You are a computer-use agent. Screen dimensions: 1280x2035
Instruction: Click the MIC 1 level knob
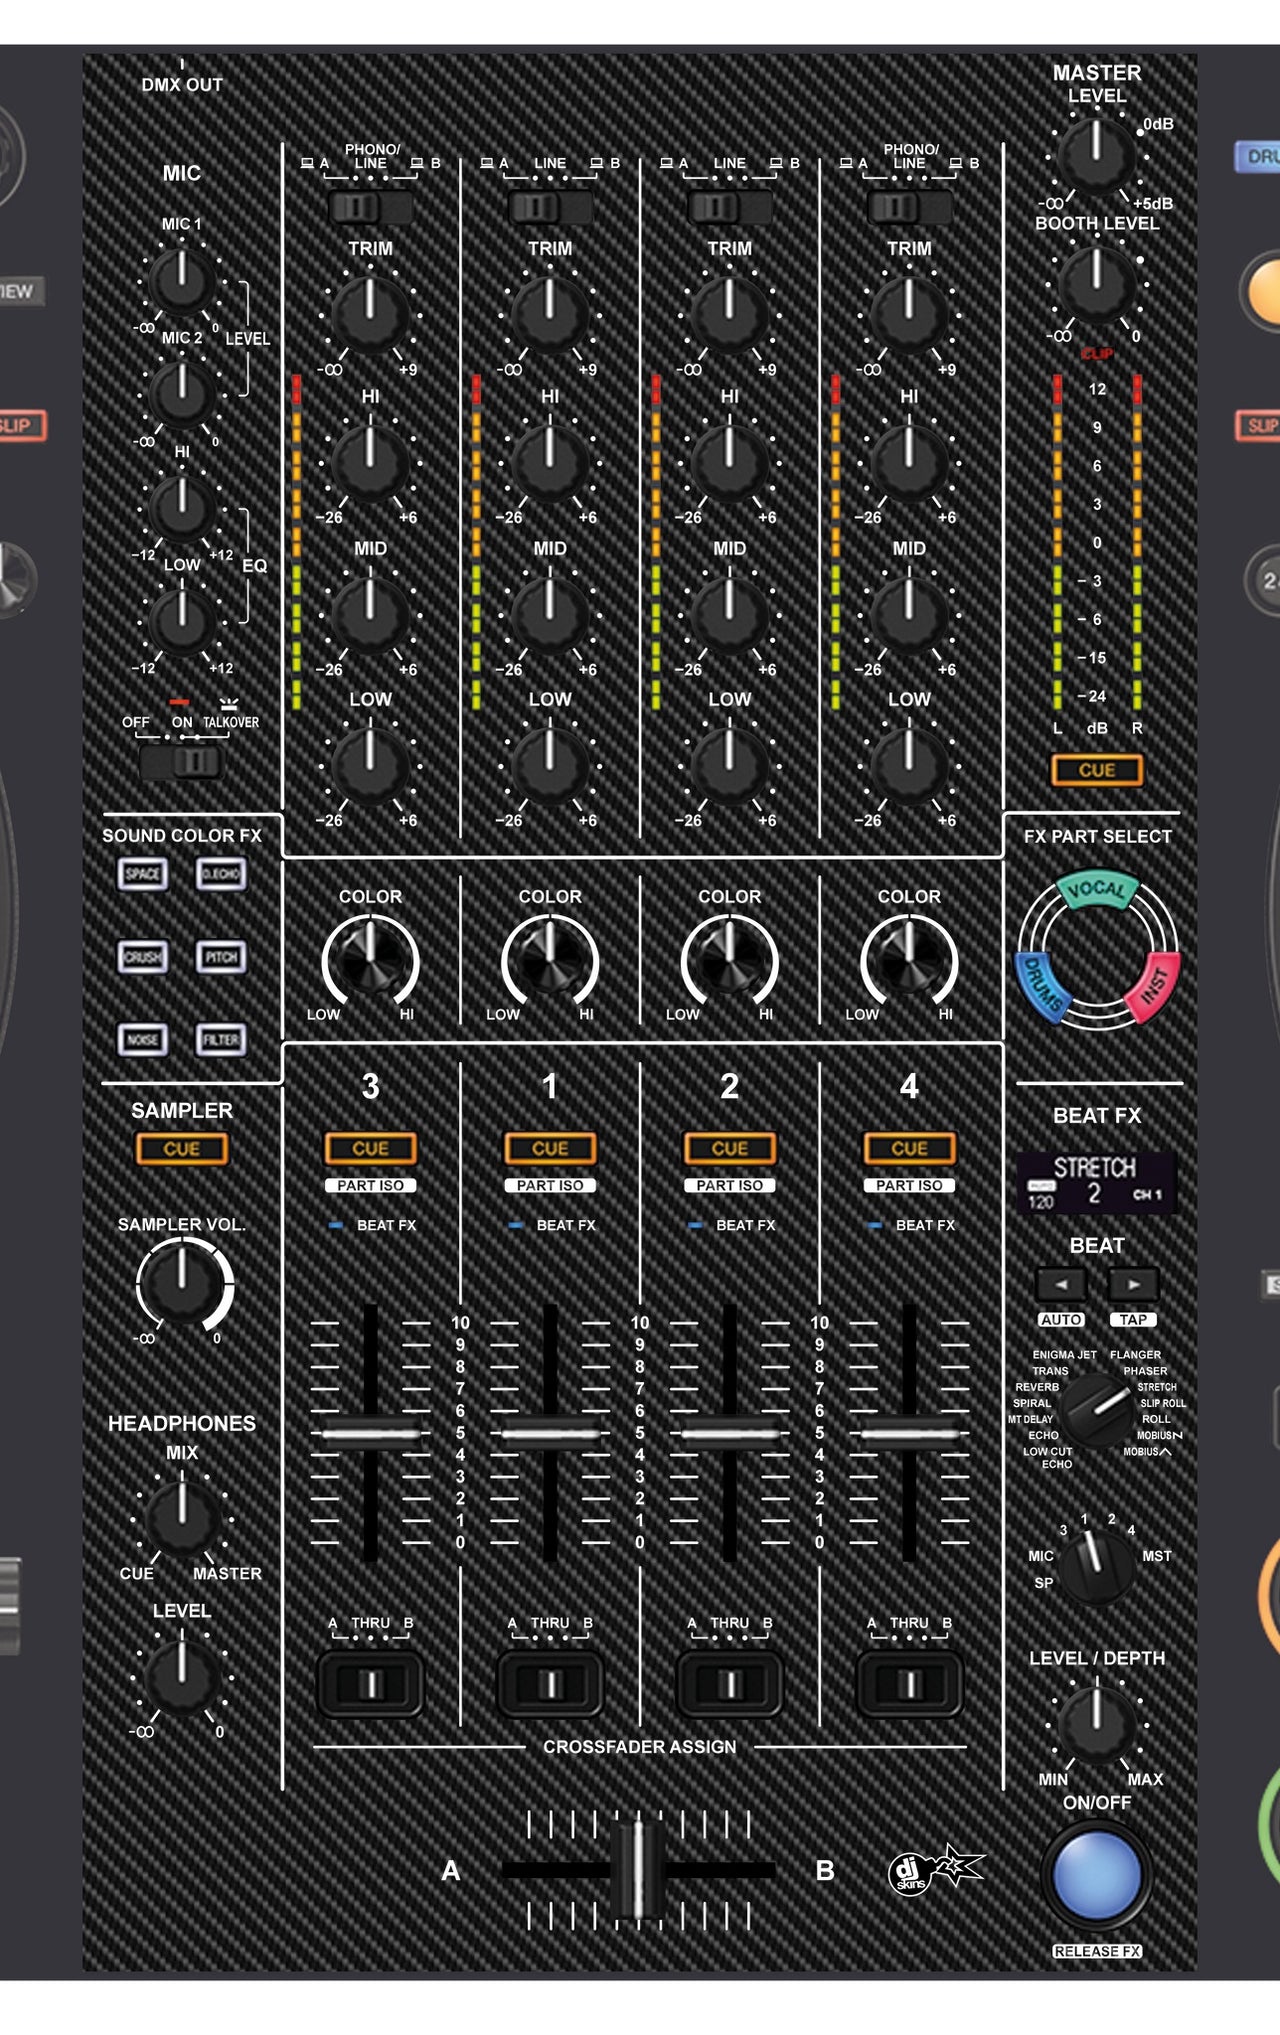pyautogui.click(x=182, y=282)
